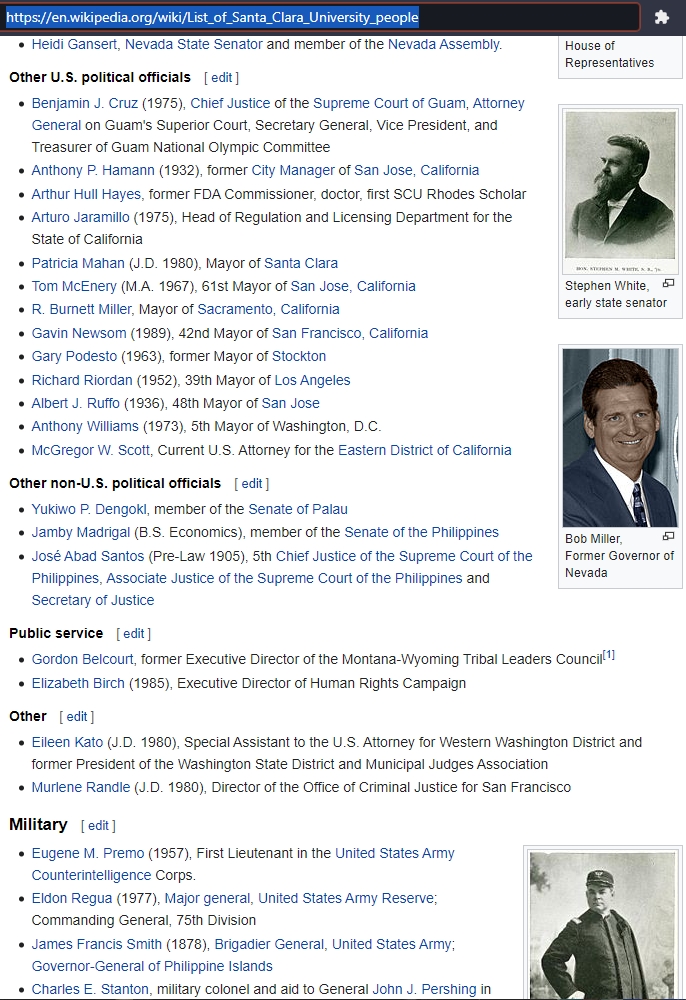Edit the Other non-U.S. political officials section
Screen dimensions: 686x1000
(252, 484)
